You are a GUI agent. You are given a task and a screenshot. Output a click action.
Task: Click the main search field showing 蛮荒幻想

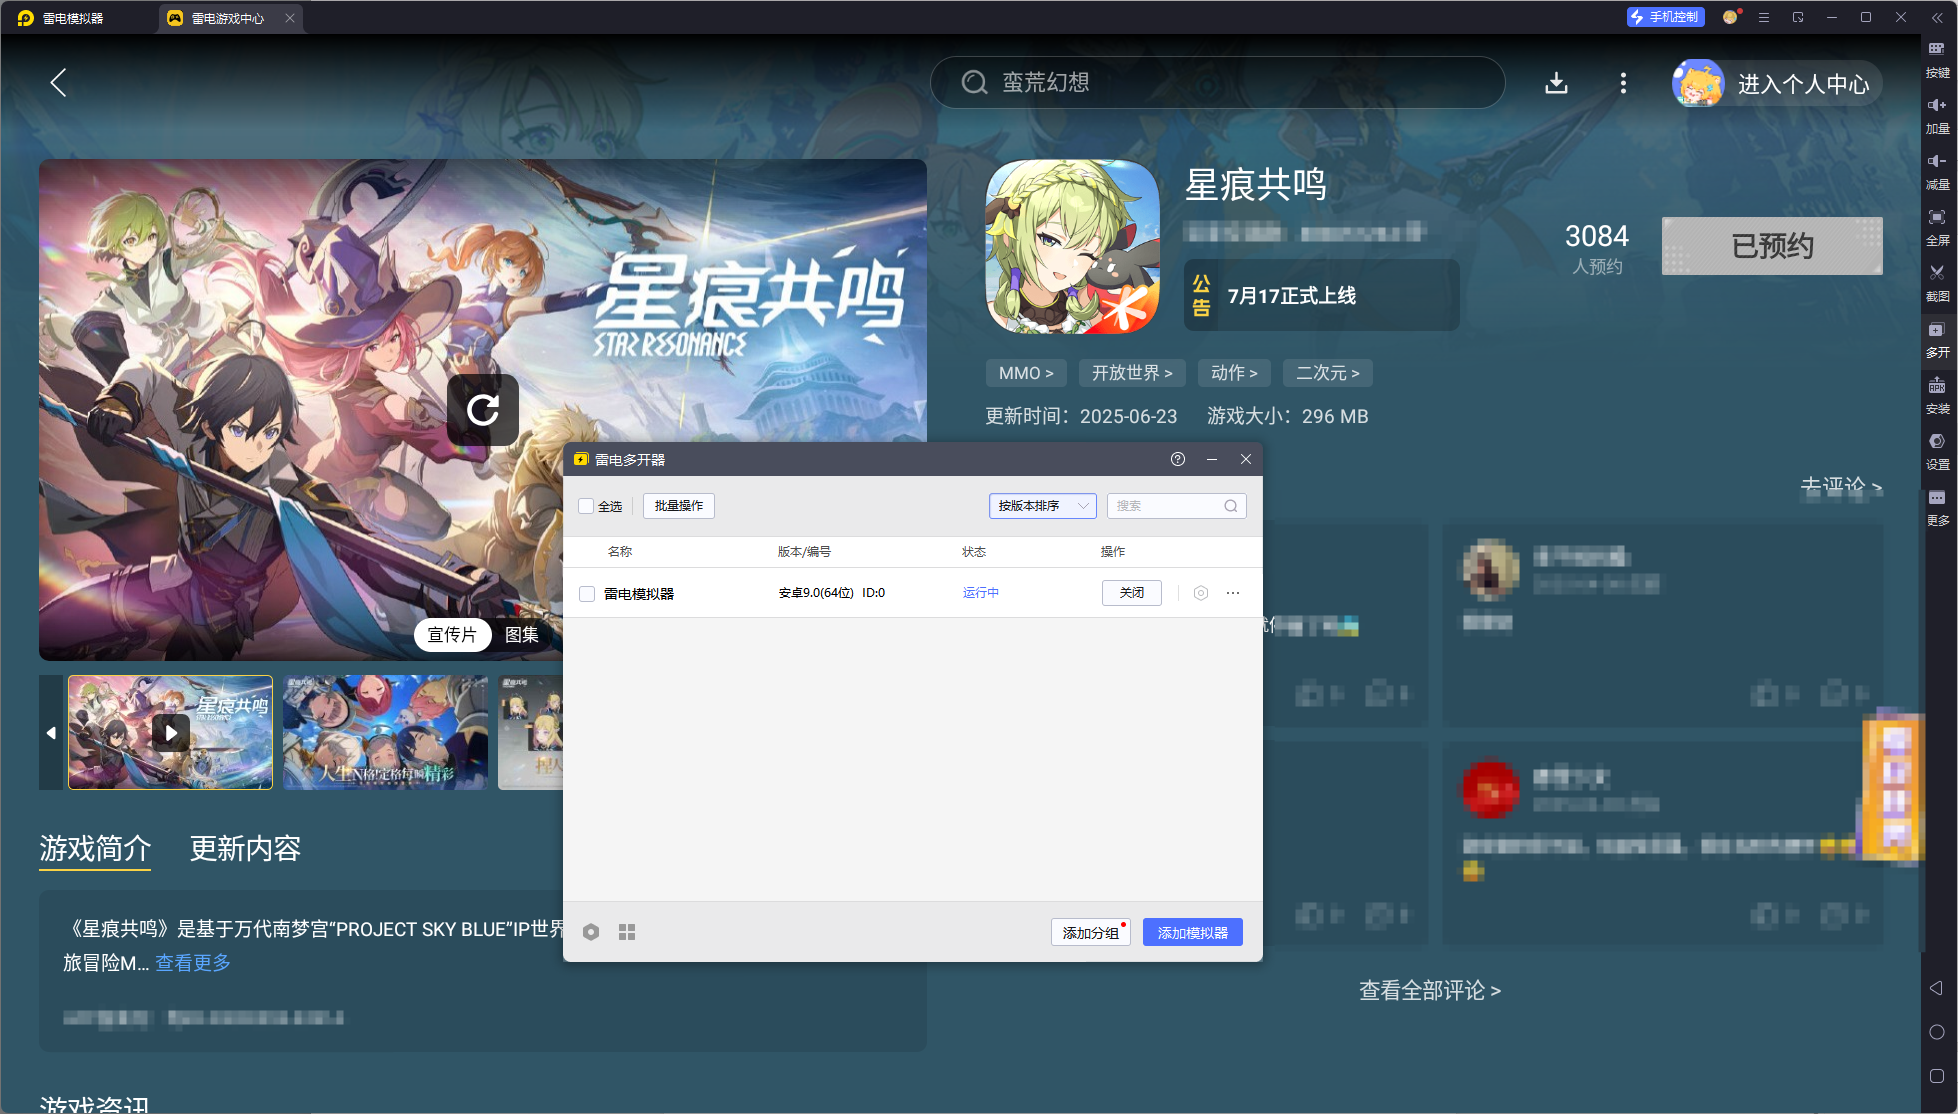click(x=1217, y=82)
